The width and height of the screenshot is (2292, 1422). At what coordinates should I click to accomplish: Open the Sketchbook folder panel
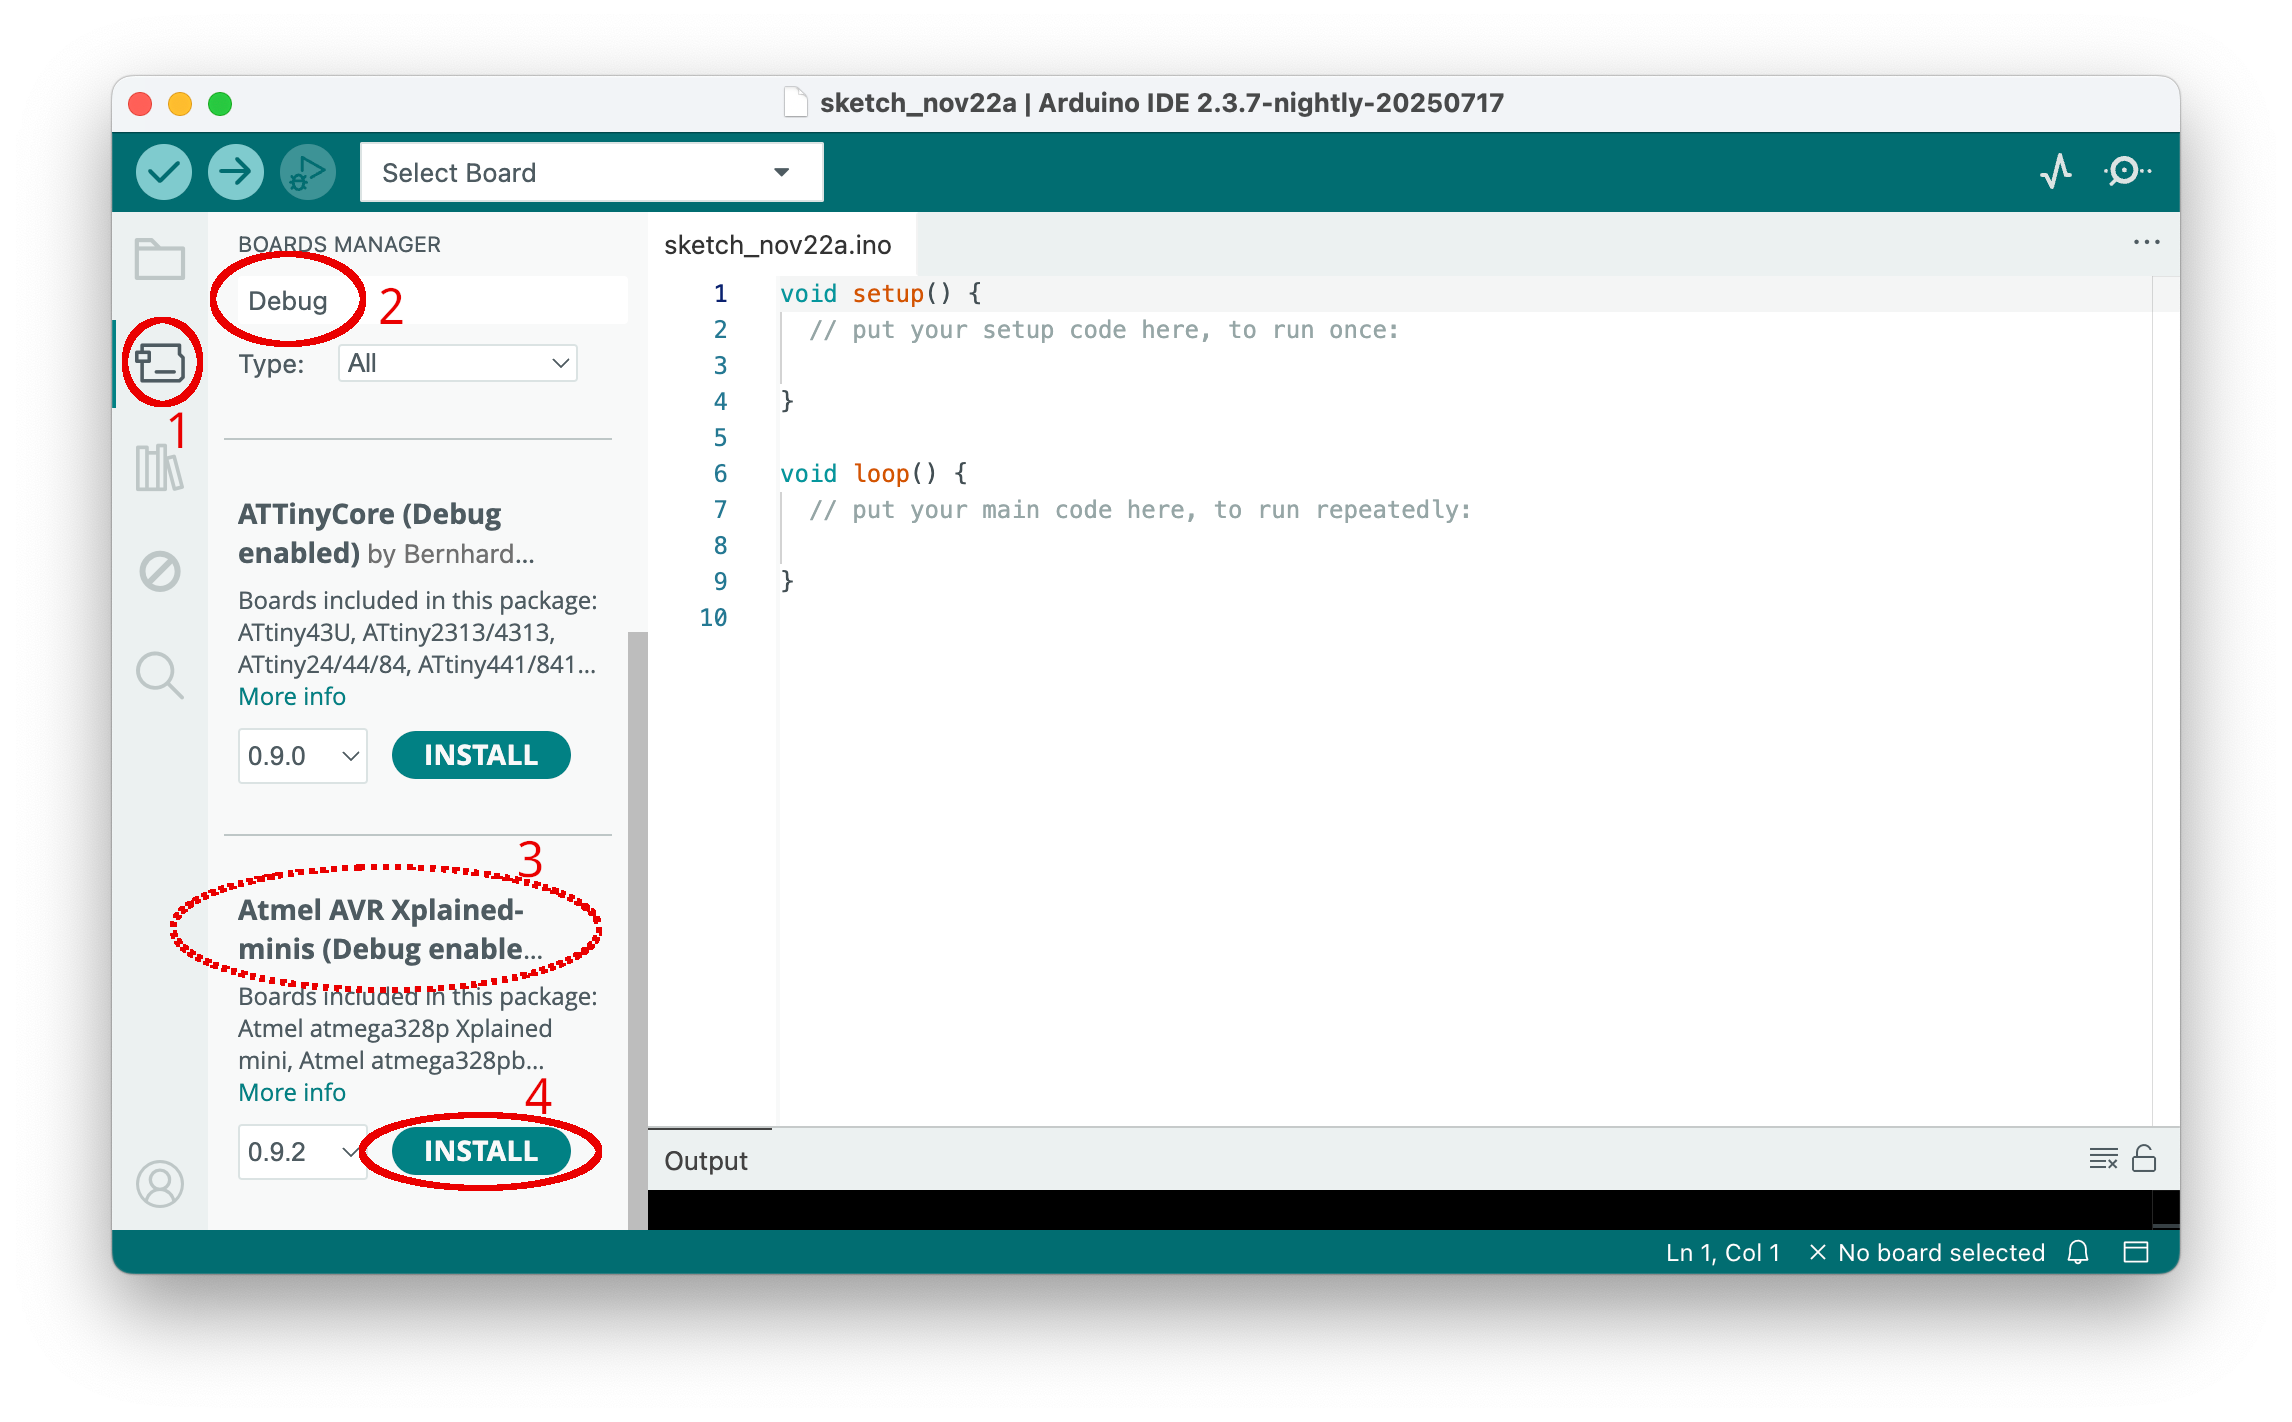[160, 260]
